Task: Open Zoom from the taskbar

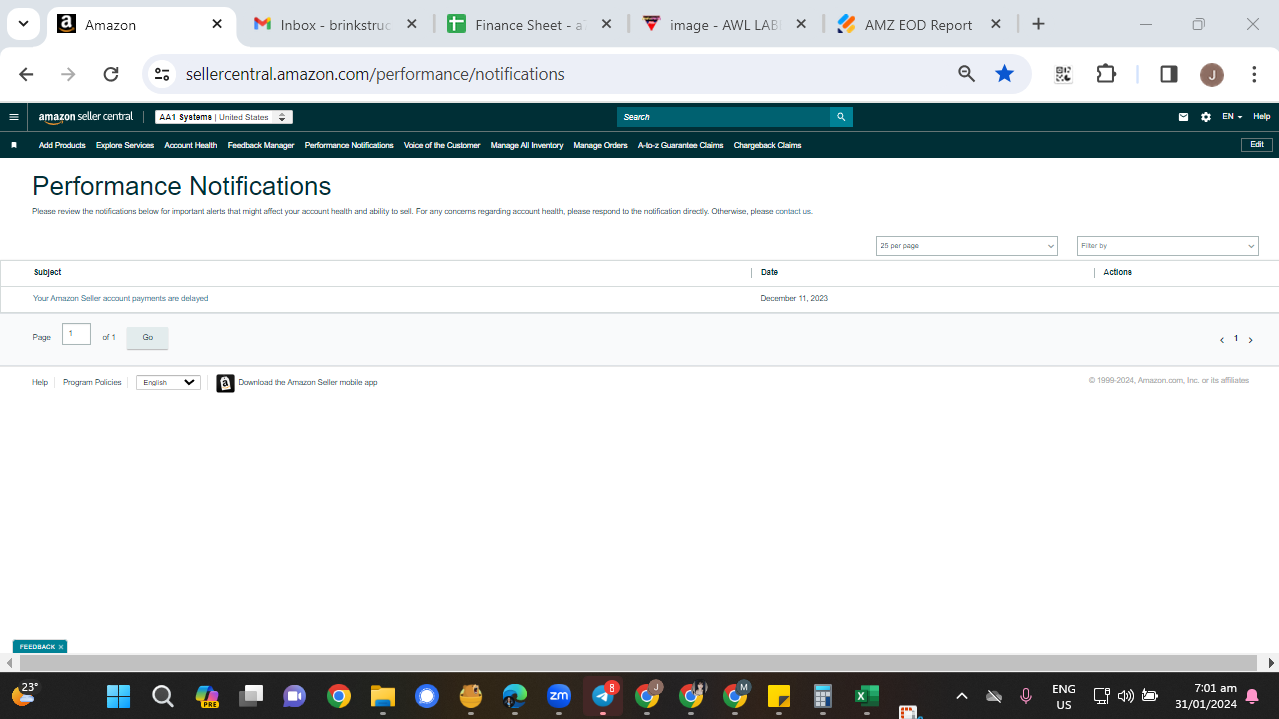Action: pos(559,695)
